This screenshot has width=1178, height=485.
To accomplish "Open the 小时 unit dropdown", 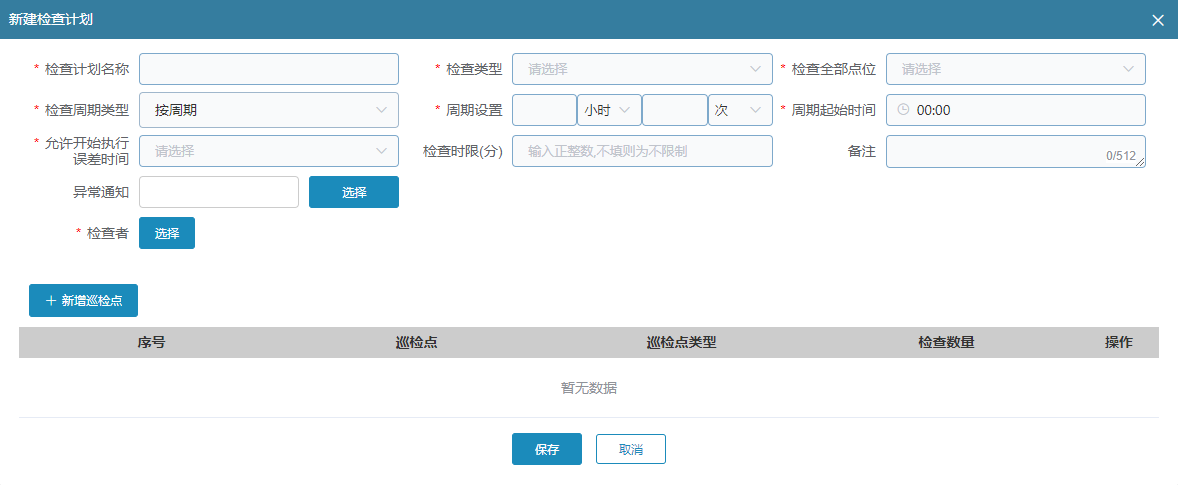I will click(609, 110).
